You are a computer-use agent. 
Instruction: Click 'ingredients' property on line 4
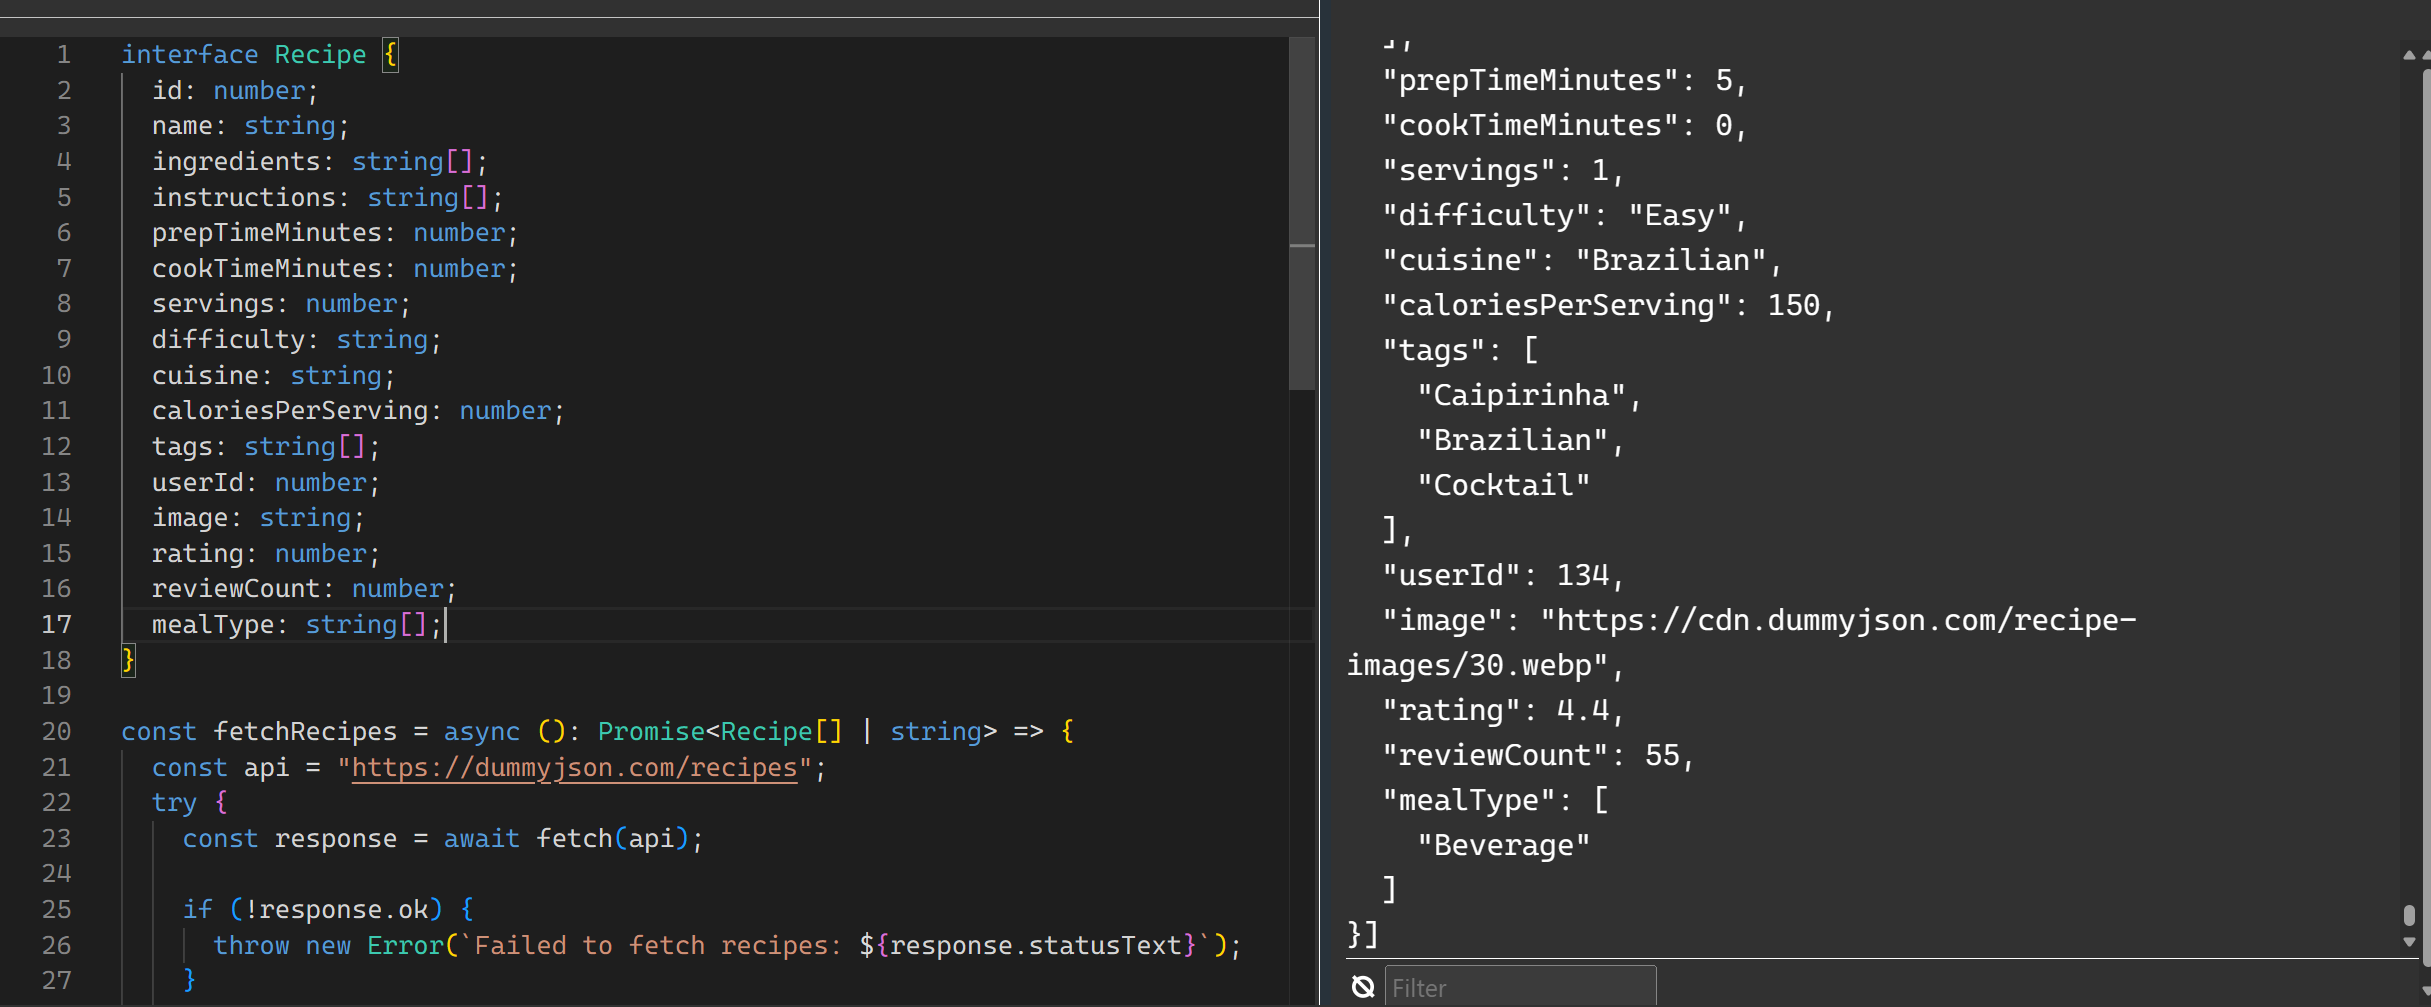click(x=236, y=162)
